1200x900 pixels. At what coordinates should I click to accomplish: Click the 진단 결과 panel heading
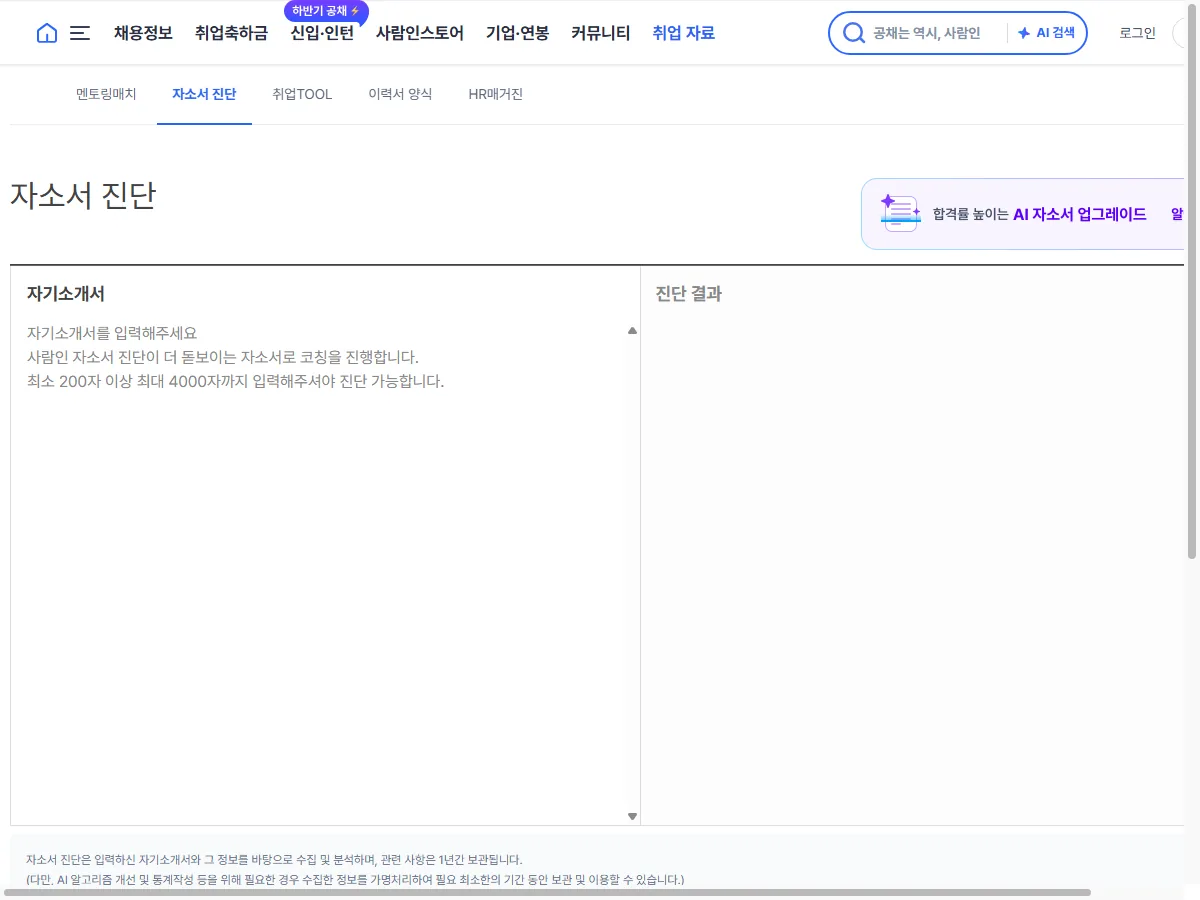(688, 294)
